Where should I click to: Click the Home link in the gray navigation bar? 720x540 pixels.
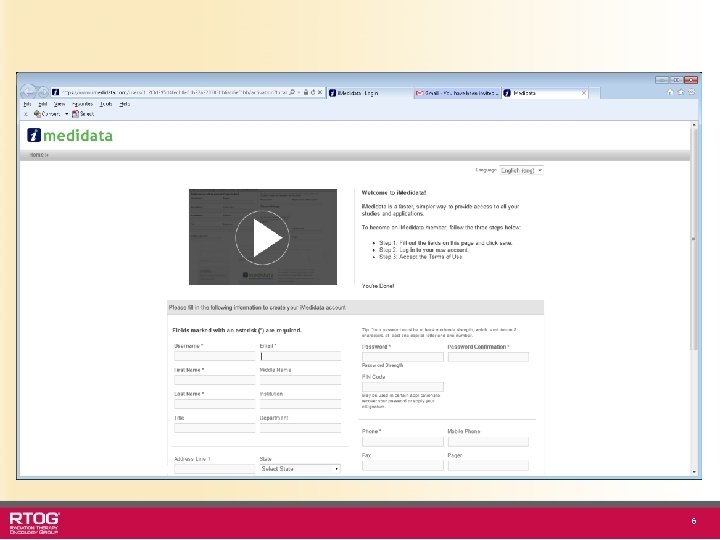[38, 155]
